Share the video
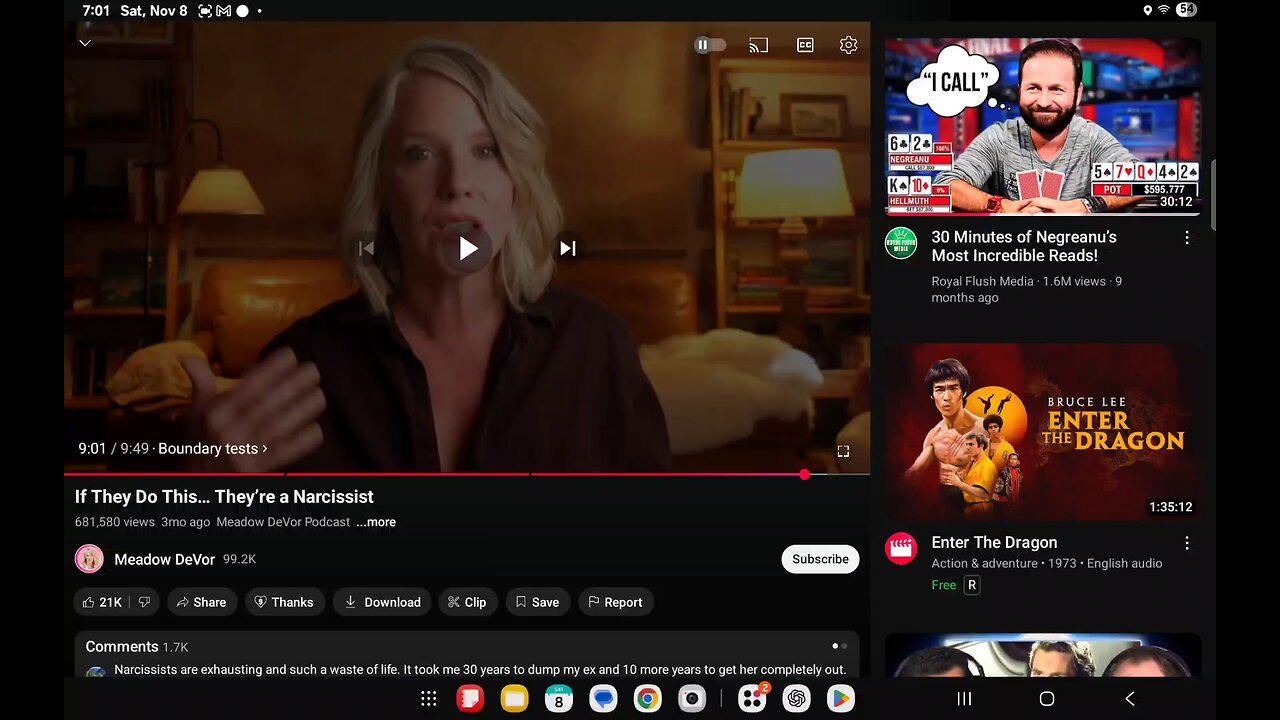 pyautogui.click(x=201, y=602)
